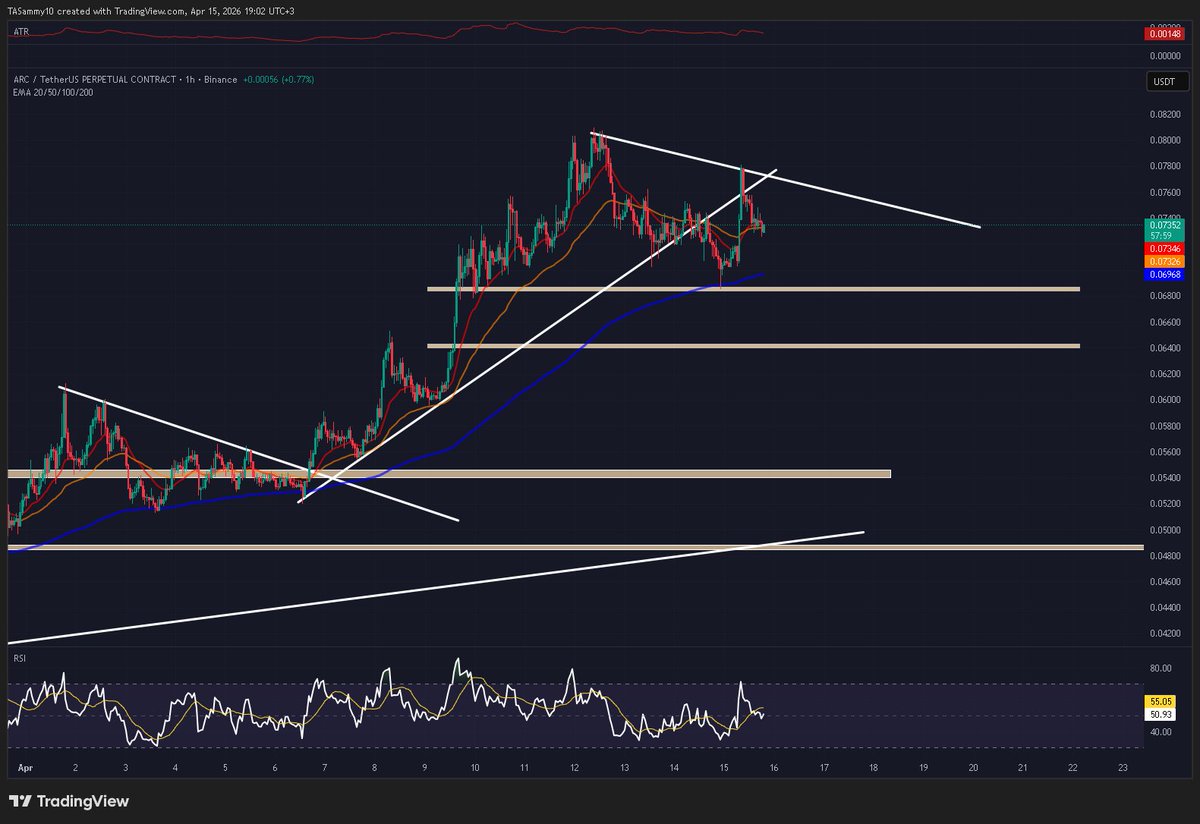Click the orange EMA price label 0.07326
Image resolution: width=1200 pixels, height=824 pixels.
[1164, 260]
